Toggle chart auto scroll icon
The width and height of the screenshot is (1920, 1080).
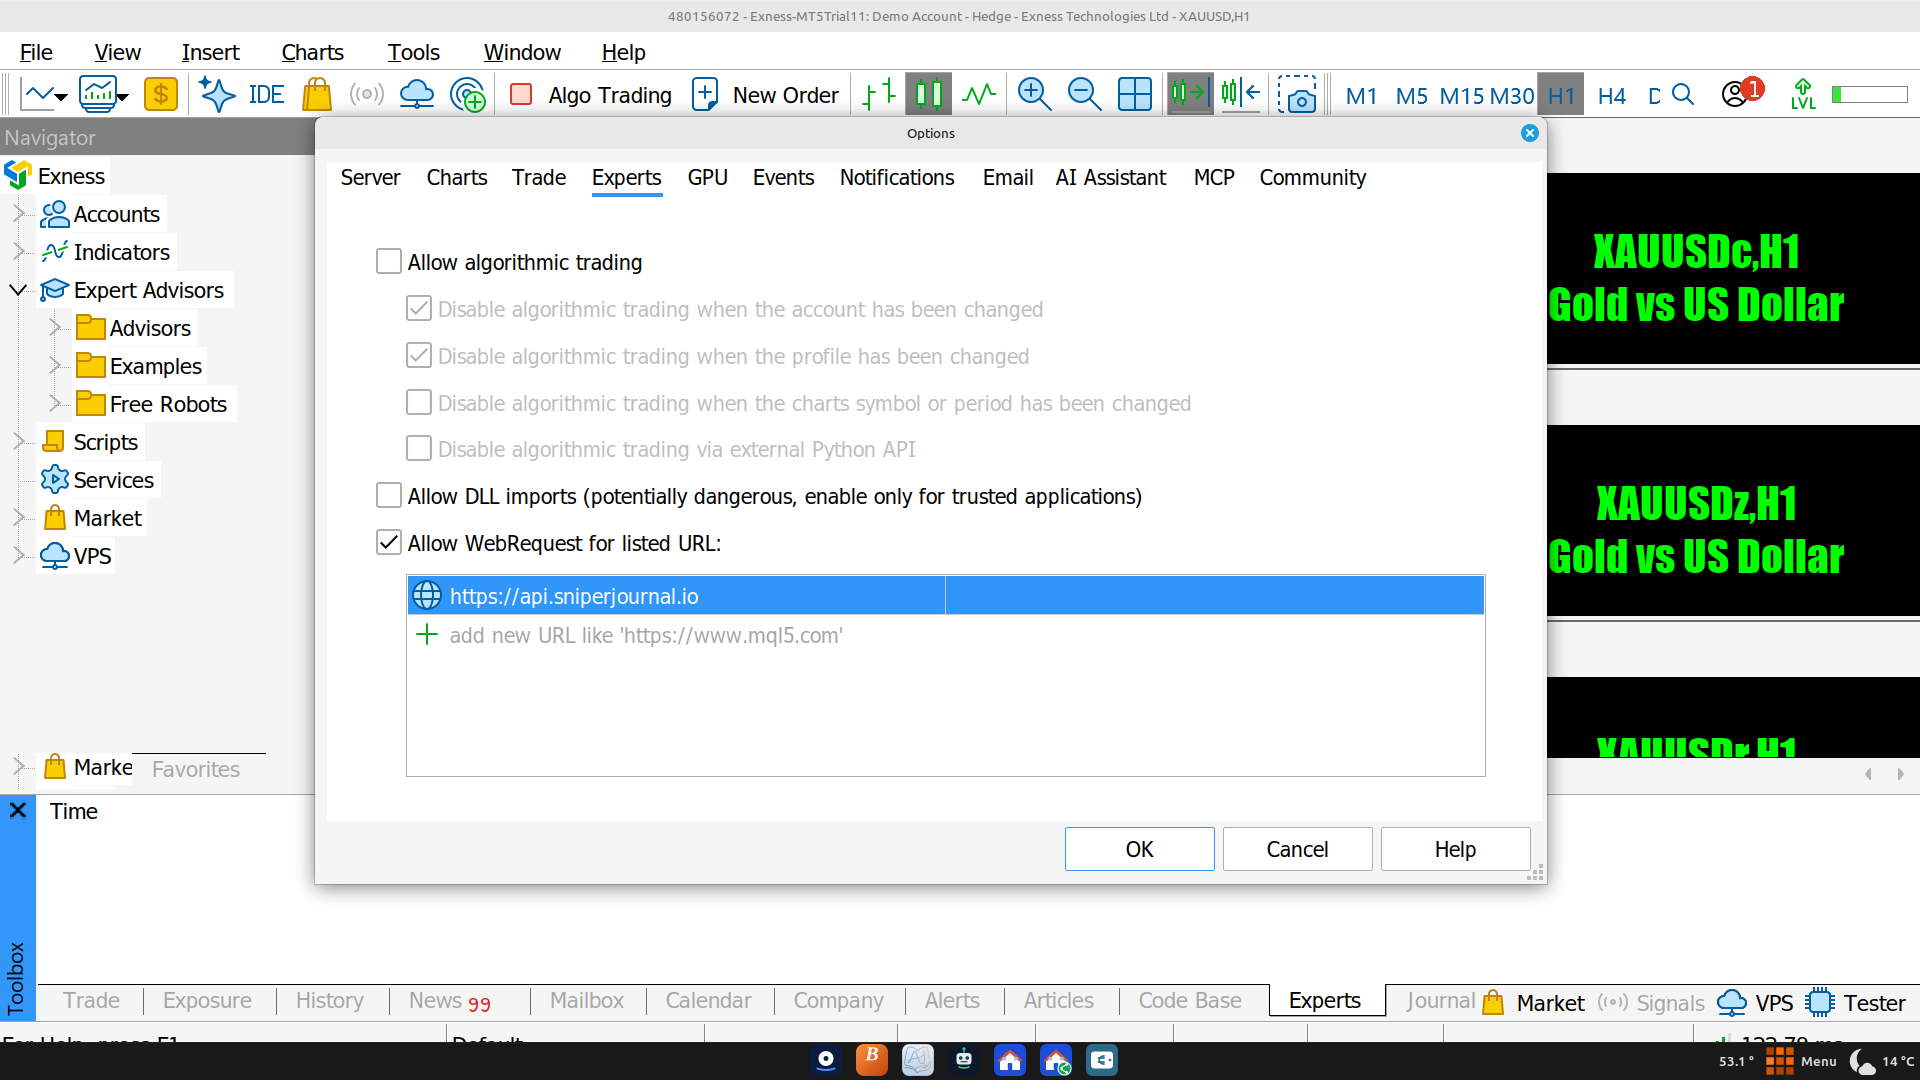click(x=1190, y=95)
